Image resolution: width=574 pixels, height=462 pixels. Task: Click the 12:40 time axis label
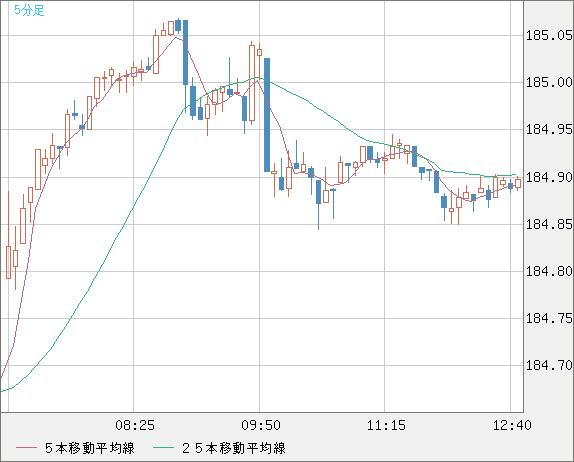(512, 425)
